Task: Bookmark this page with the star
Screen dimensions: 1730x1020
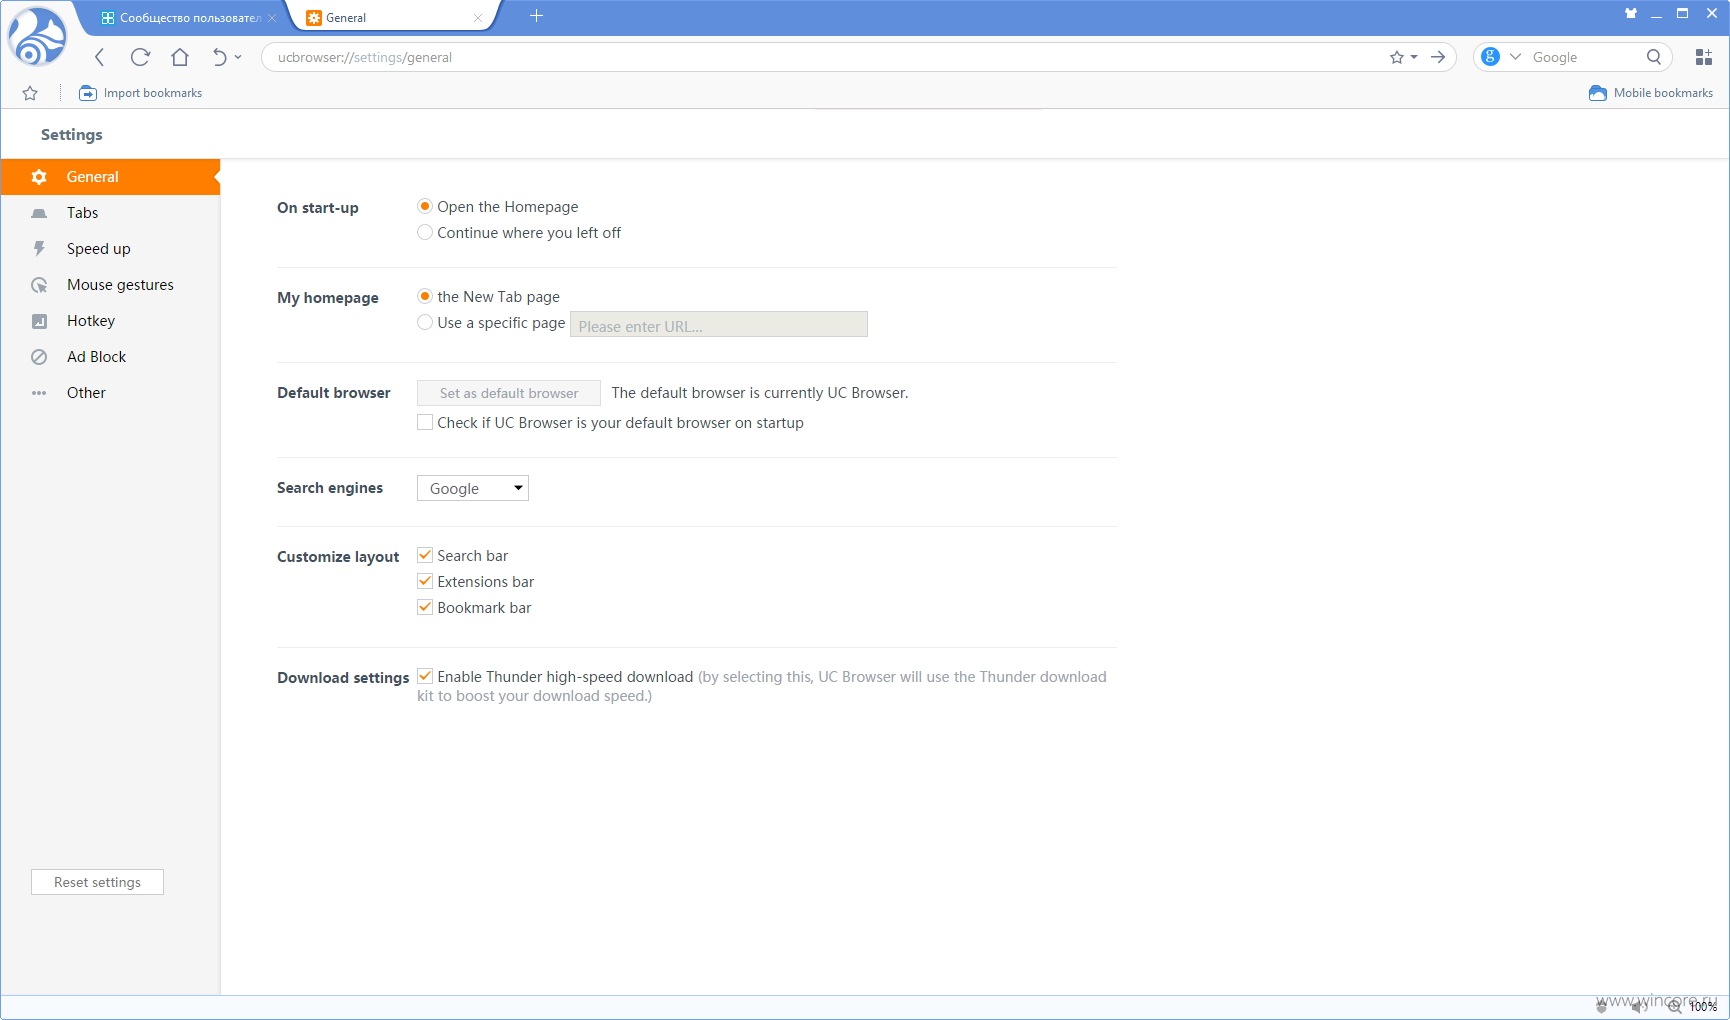Action: pyautogui.click(x=1397, y=57)
